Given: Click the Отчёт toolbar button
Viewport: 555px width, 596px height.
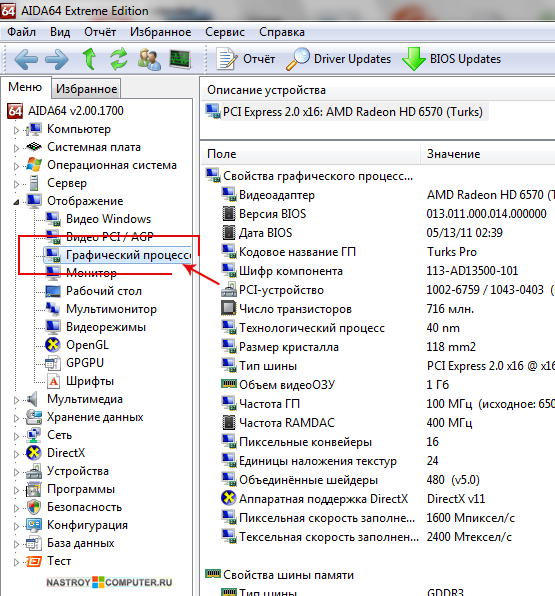Looking at the screenshot, I should [x=246, y=59].
